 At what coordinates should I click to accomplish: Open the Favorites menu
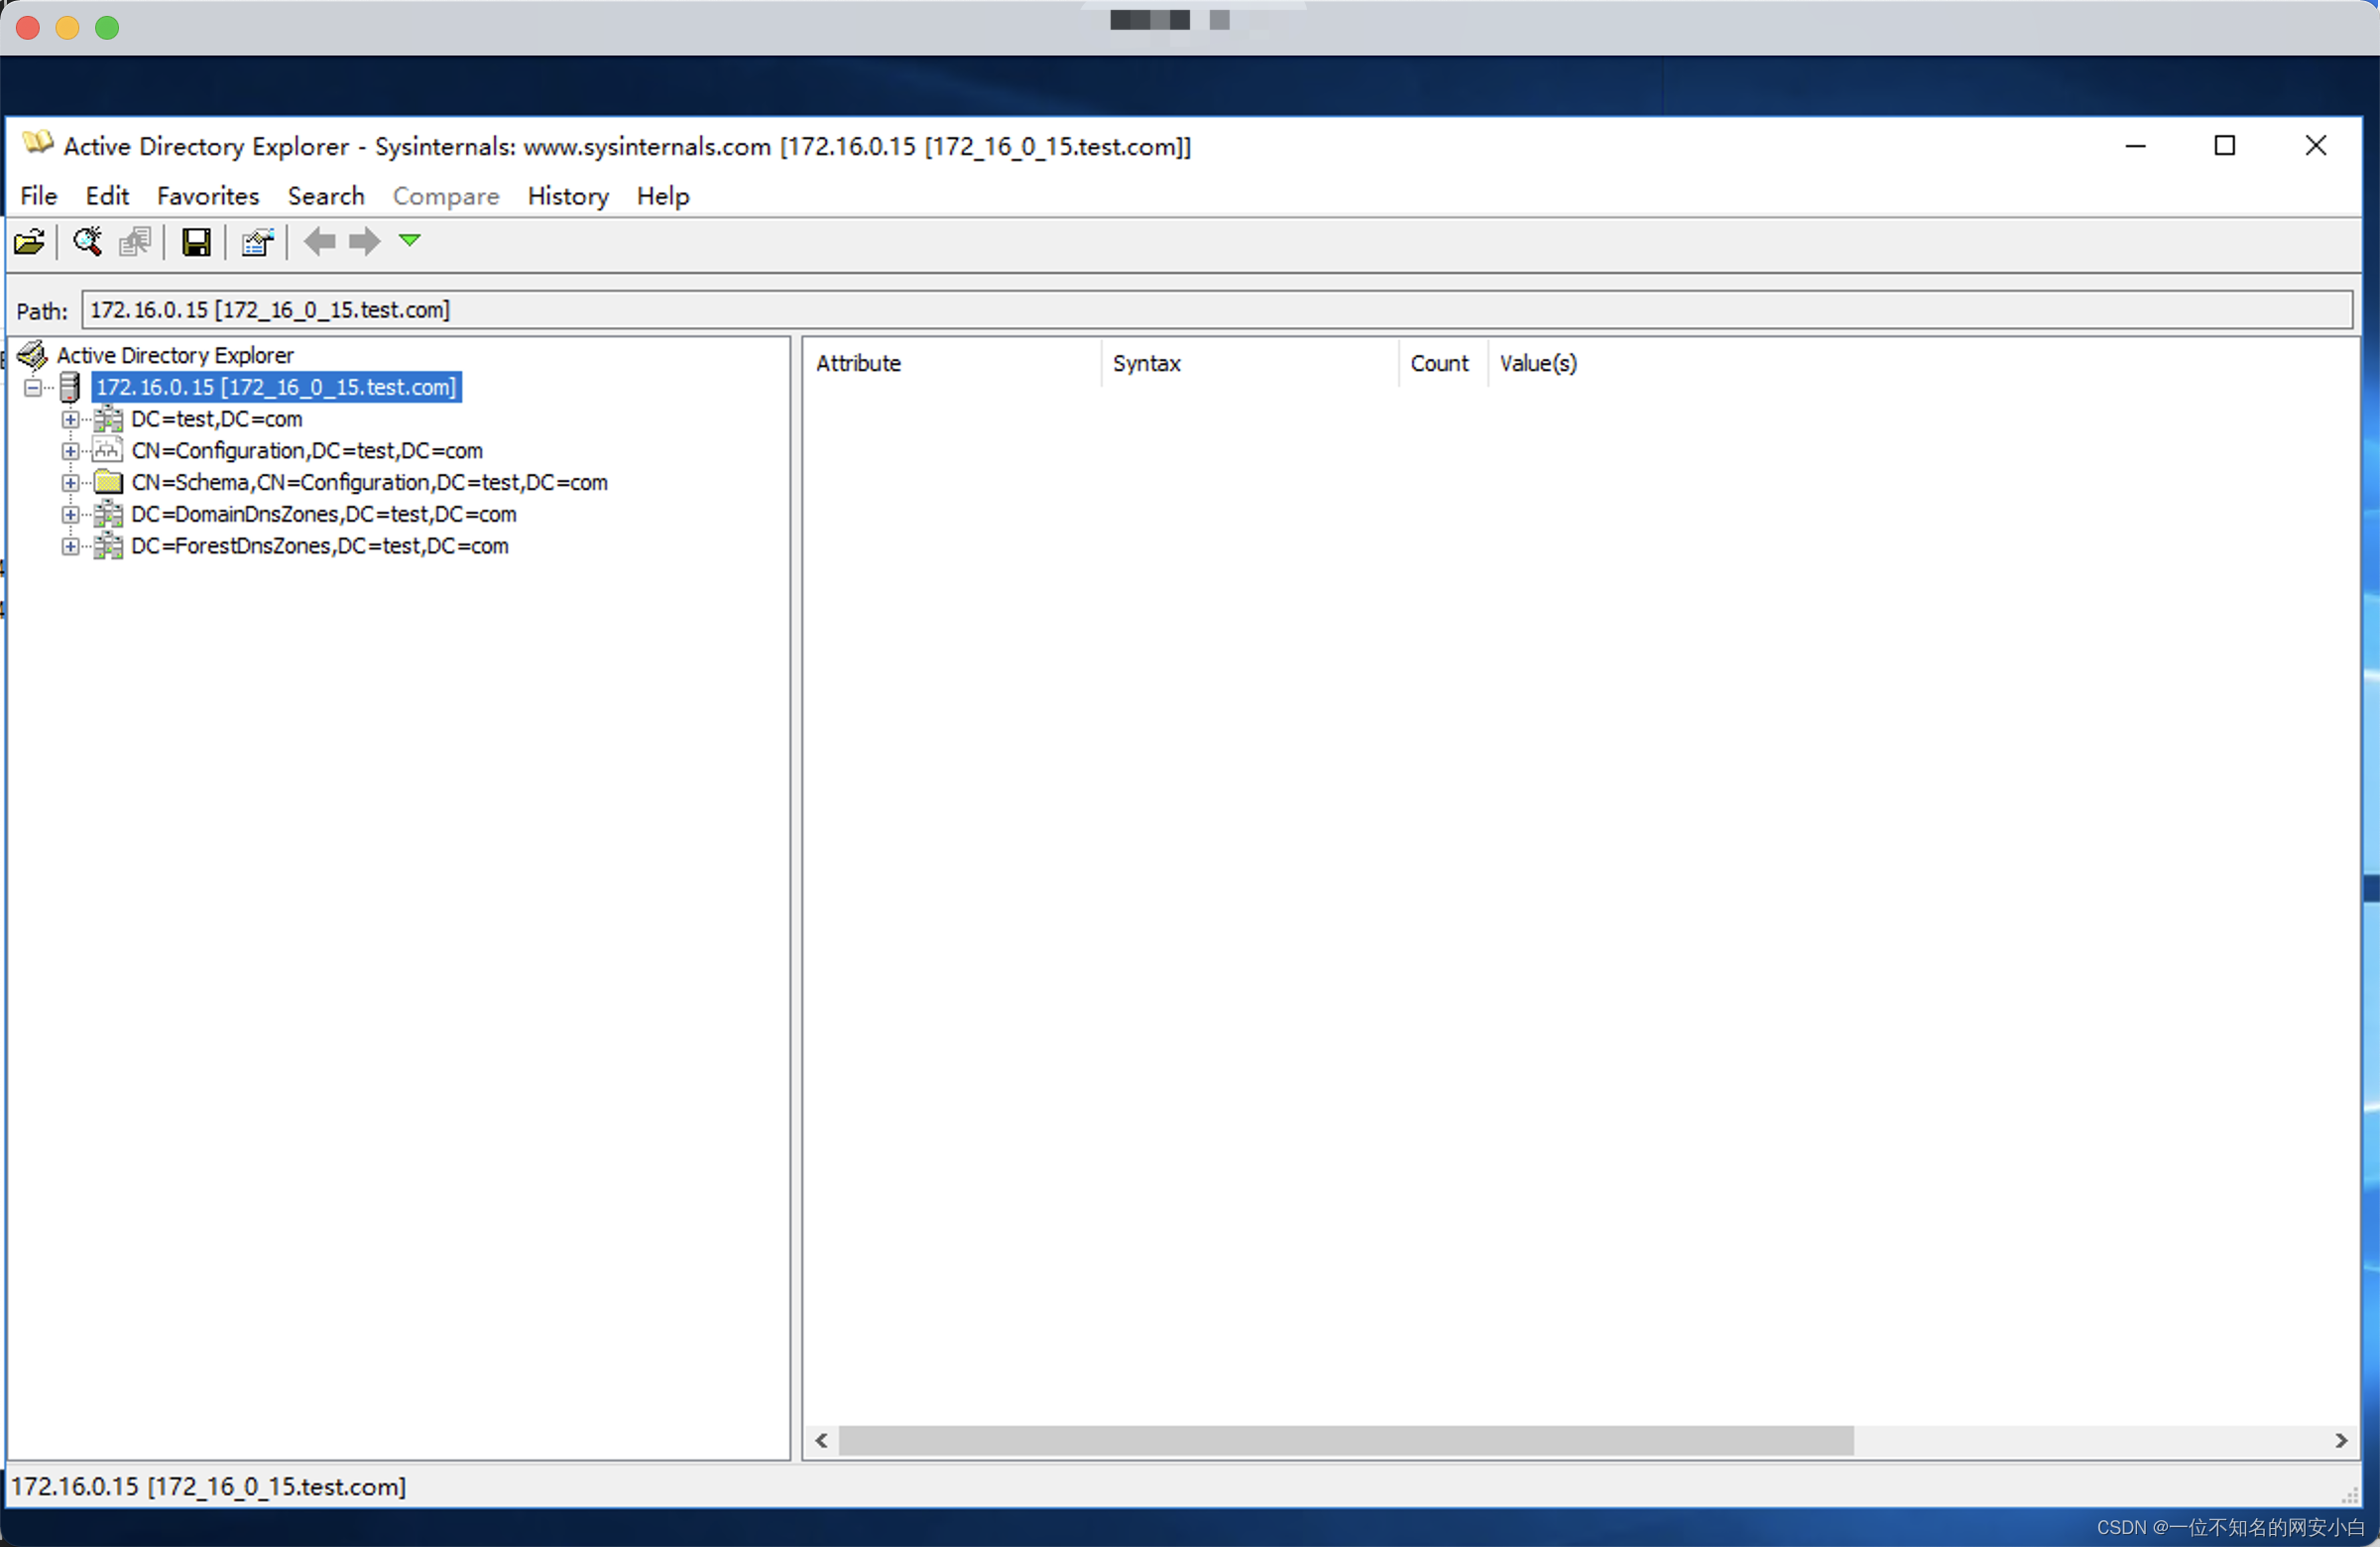click(208, 196)
